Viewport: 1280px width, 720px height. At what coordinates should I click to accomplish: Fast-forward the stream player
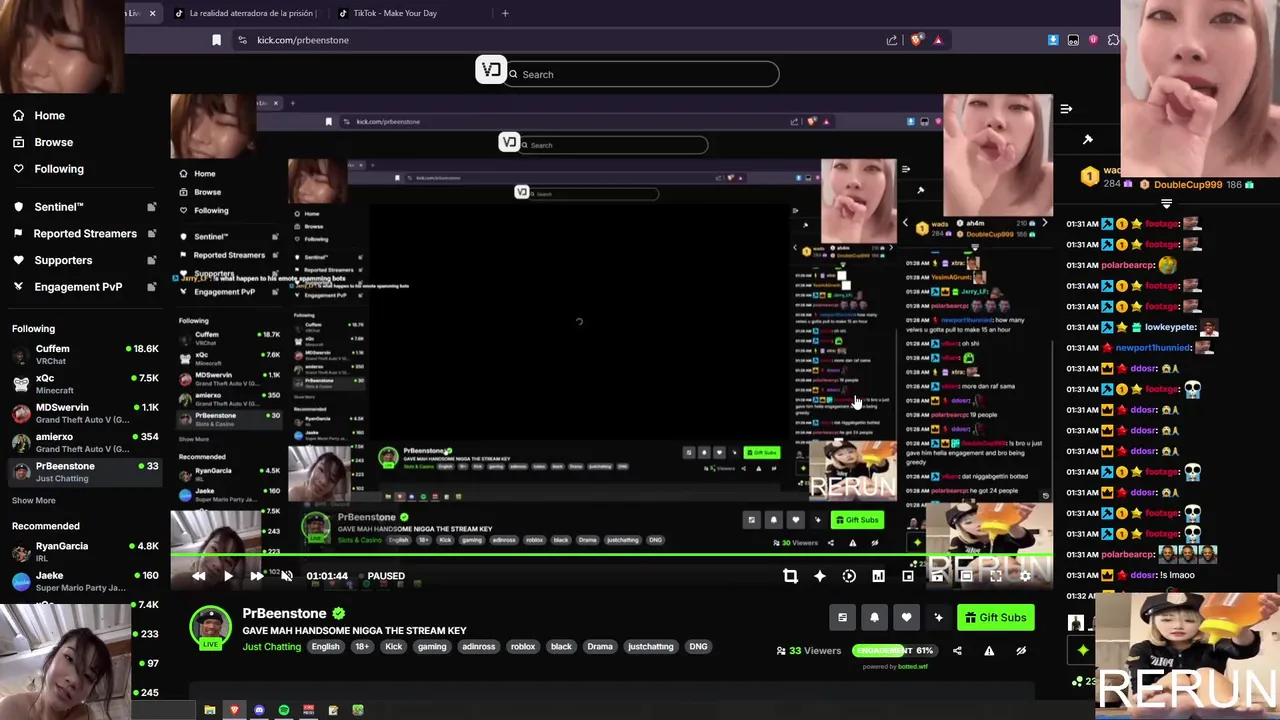[x=256, y=576]
